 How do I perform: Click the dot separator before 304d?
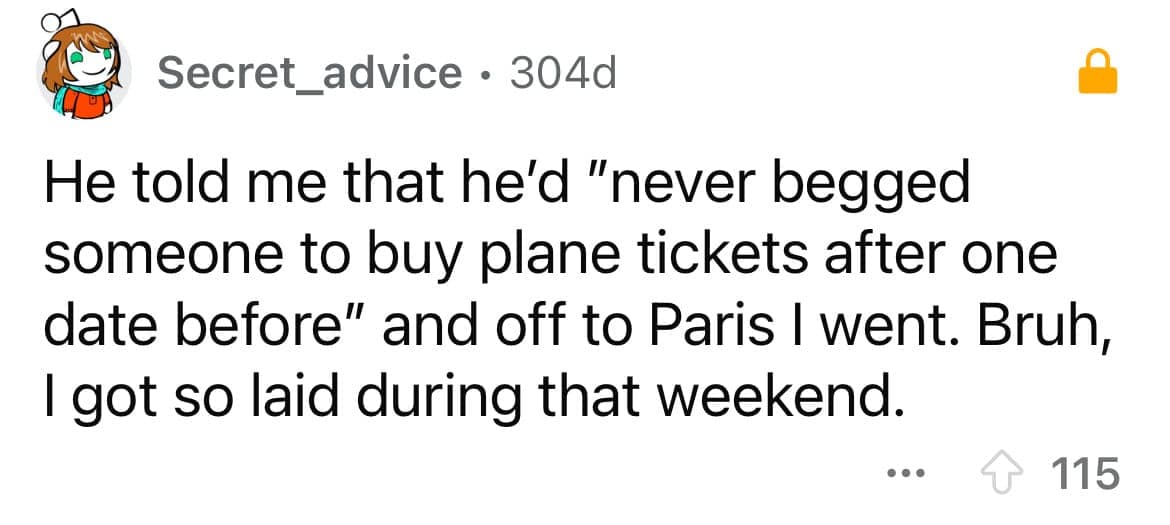[485, 73]
